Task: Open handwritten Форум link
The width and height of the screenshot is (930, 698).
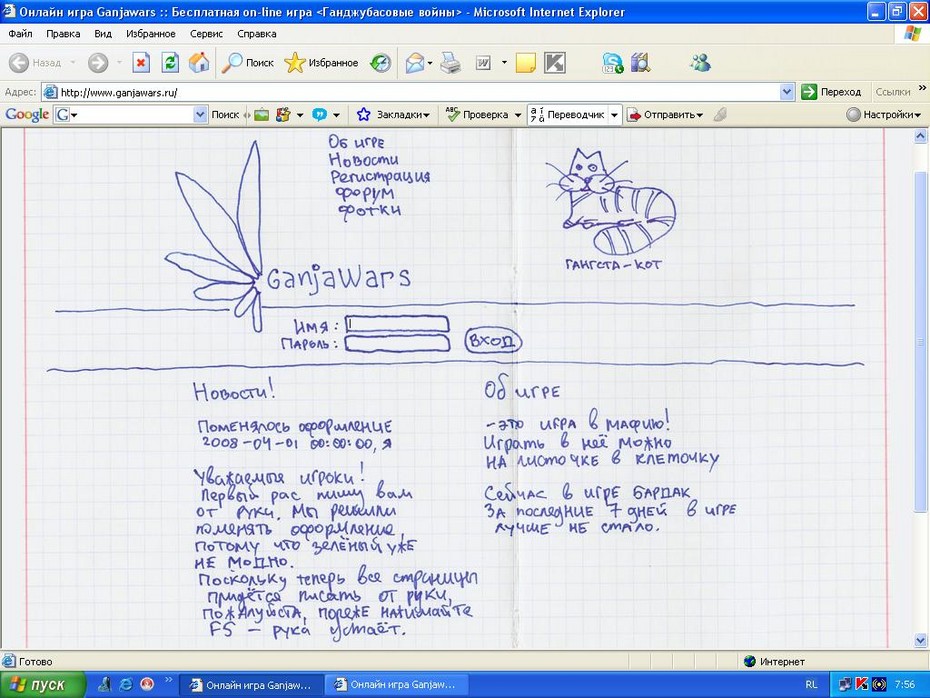Action: pyautogui.click(x=365, y=193)
